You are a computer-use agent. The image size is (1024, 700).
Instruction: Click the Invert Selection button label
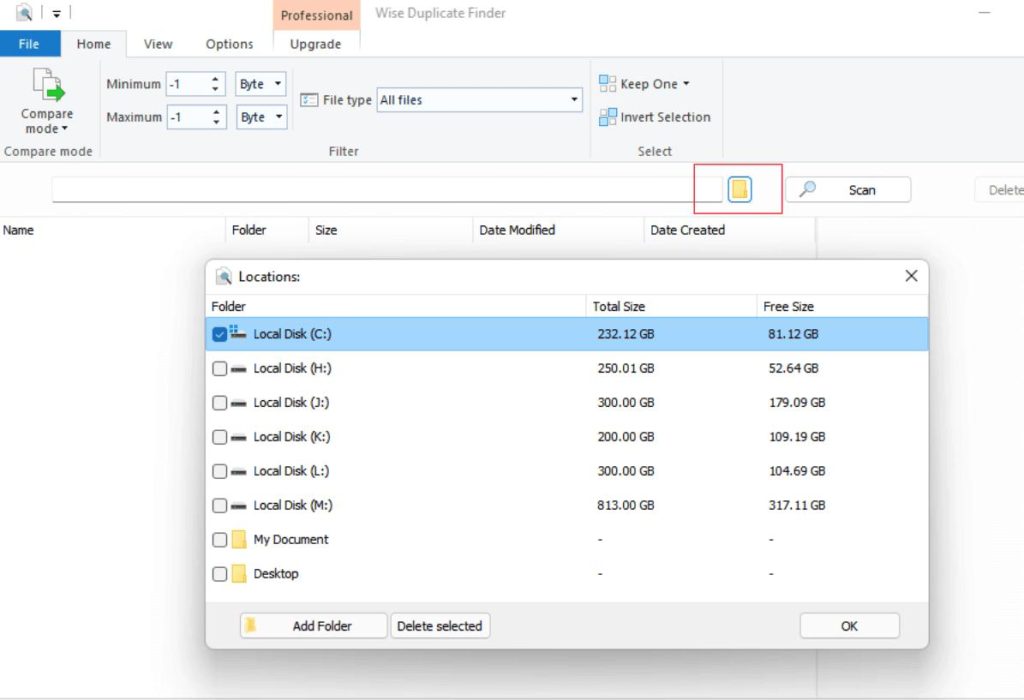pyautogui.click(x=665, y=117)
